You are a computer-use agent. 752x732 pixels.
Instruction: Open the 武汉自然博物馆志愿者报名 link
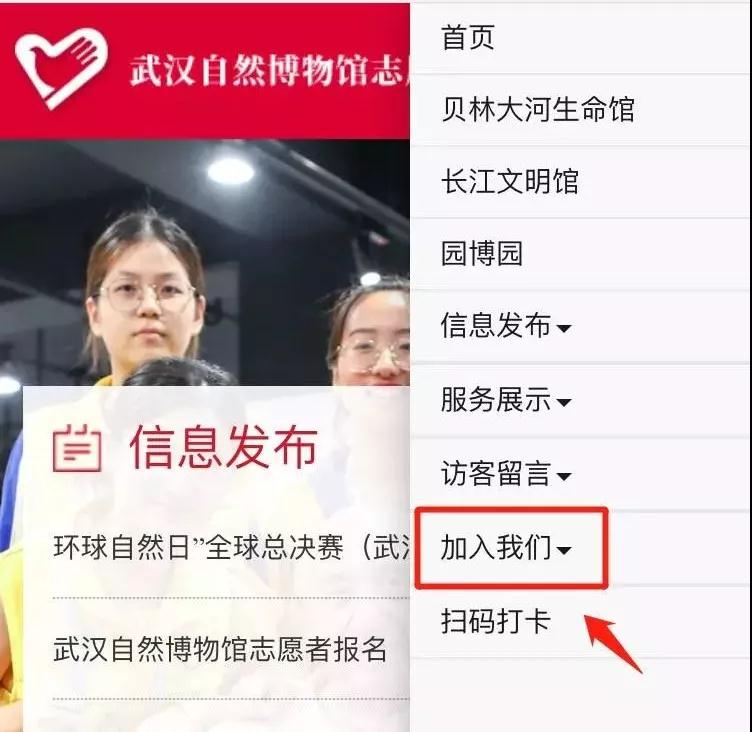[x=220, y=649]
